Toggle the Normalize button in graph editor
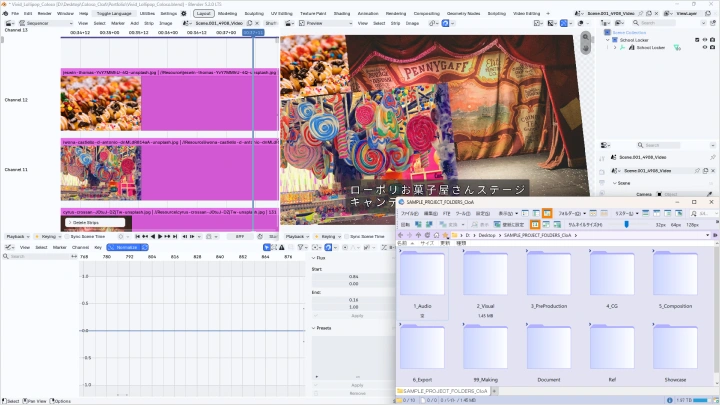 click(x=124, y=247)
